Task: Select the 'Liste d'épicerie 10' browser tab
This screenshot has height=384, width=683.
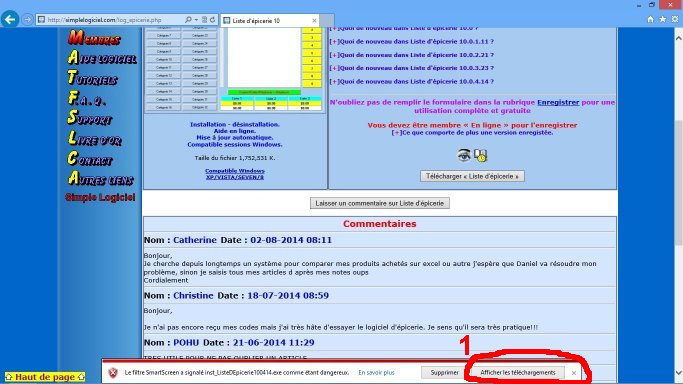Action: 270,20
